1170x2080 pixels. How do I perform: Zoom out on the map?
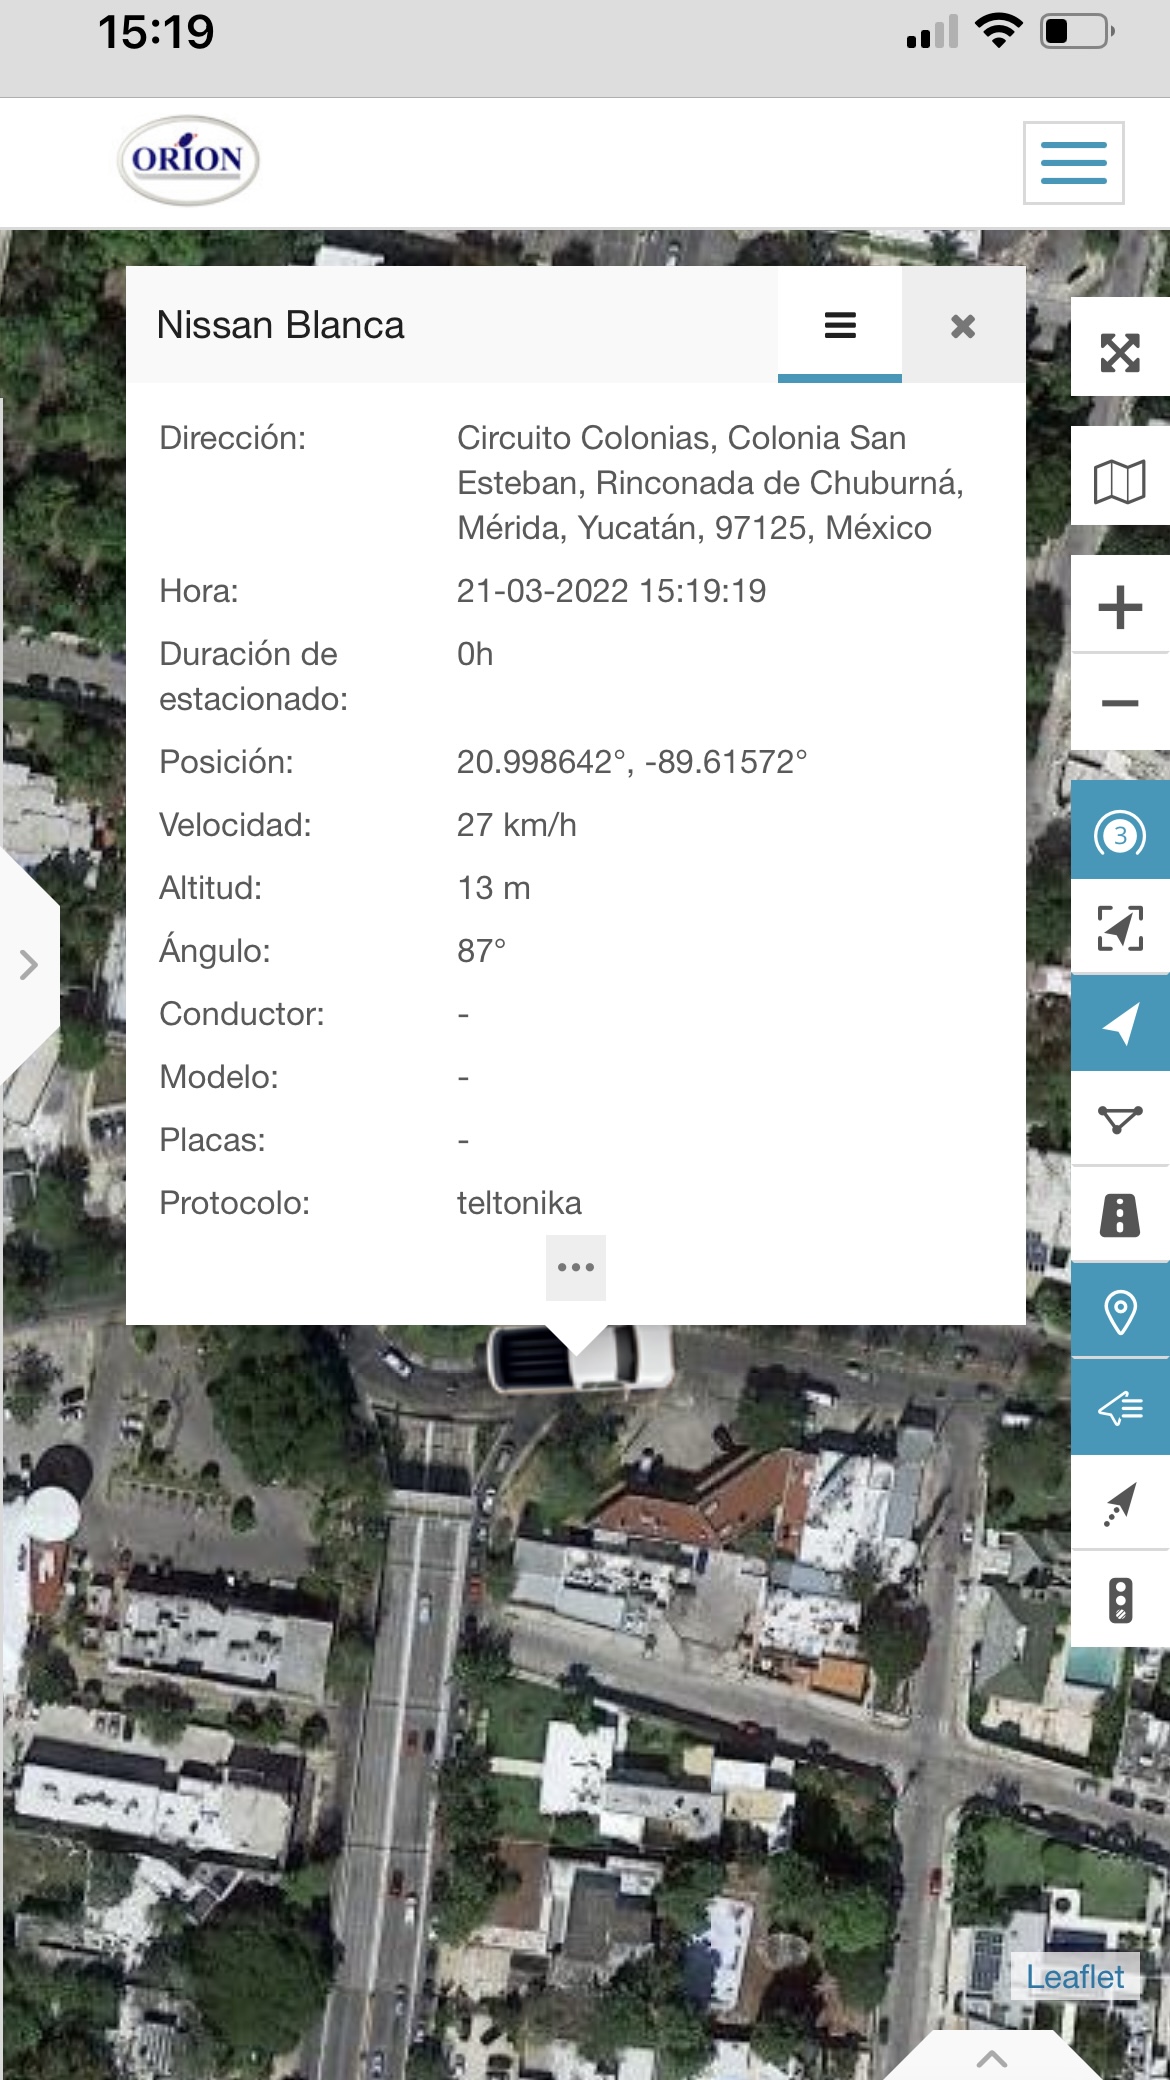tap(1120, 703)
